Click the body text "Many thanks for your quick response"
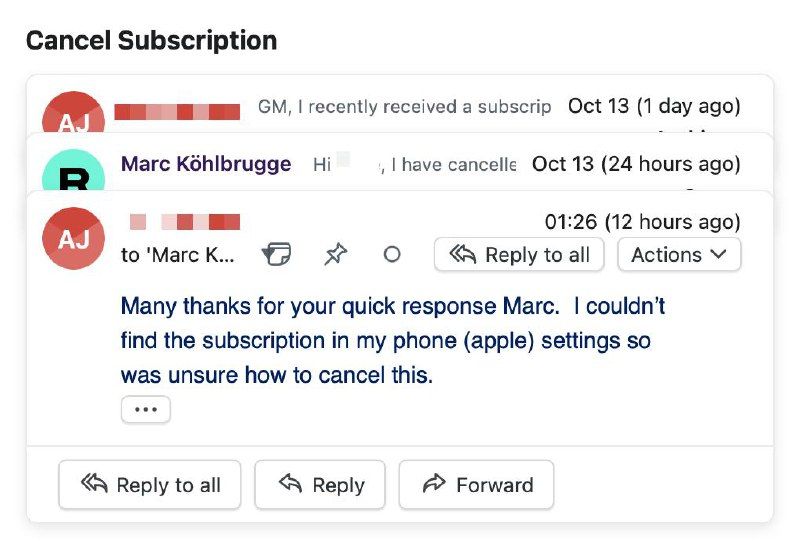Screen dimensions: 800x541 (x=392, y=306)
